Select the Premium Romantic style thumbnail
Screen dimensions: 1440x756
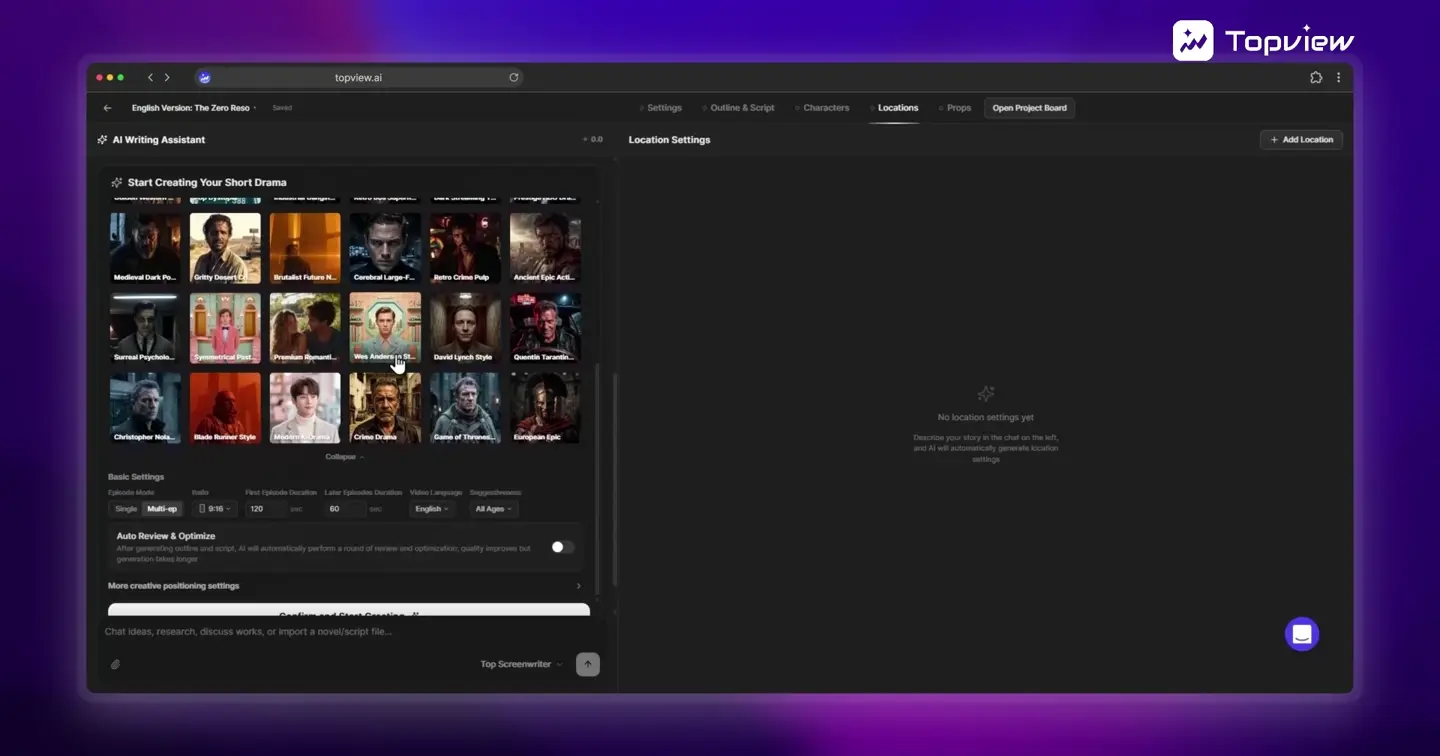coord(305,328)
